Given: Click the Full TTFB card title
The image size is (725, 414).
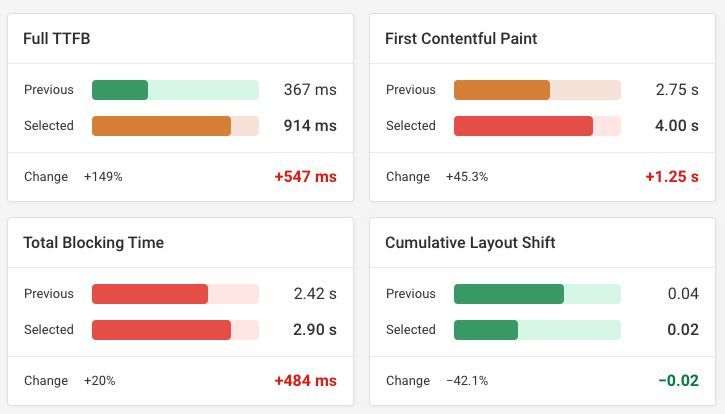Looking at the screenshot, I should click(57, 39).
